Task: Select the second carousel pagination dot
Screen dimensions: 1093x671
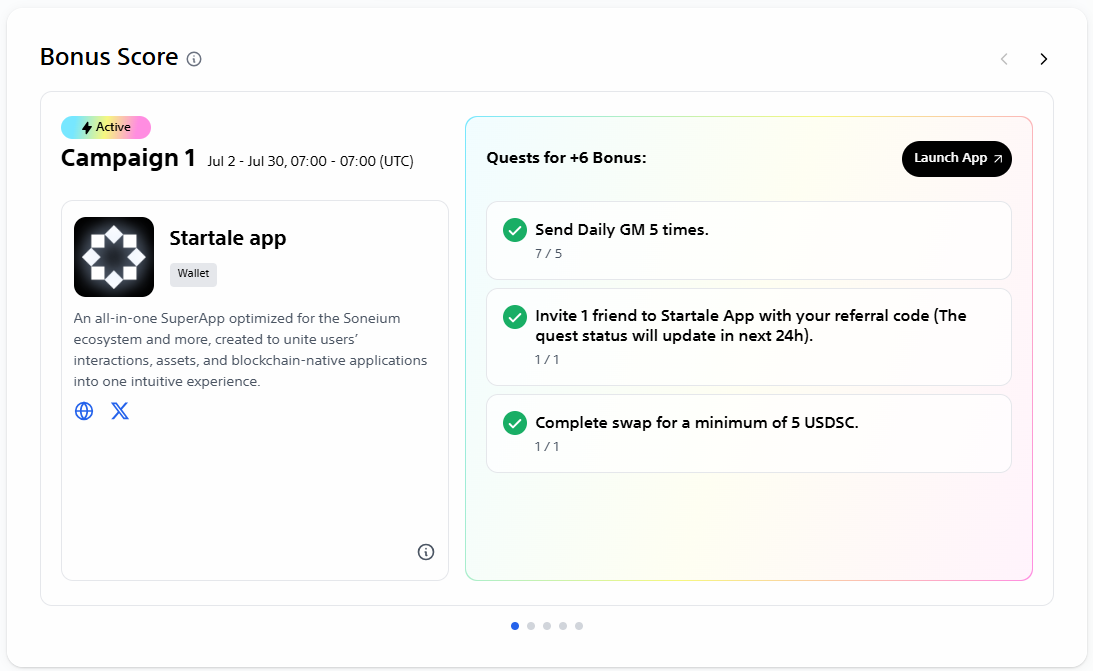Action: pos(530,626)
